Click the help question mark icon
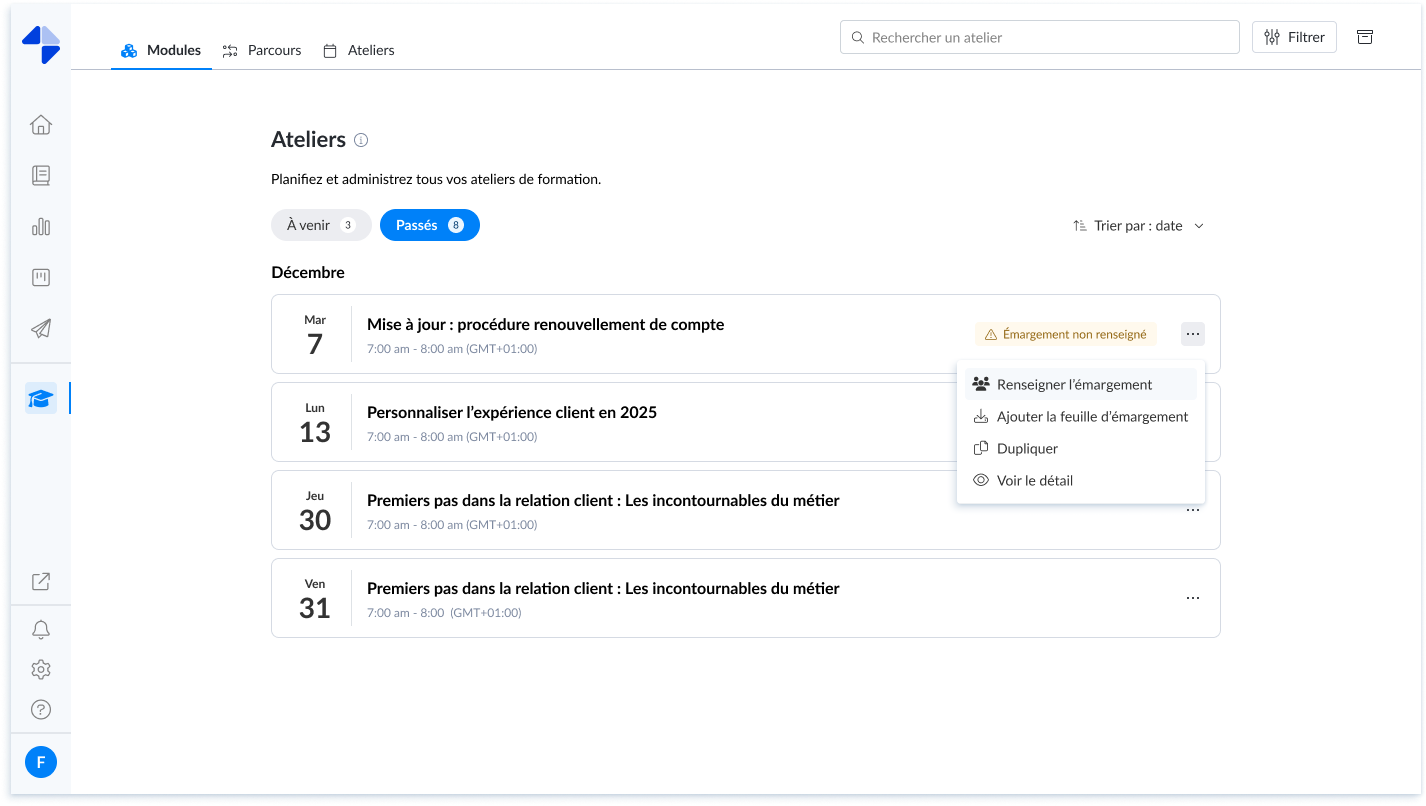 [41, 710]
